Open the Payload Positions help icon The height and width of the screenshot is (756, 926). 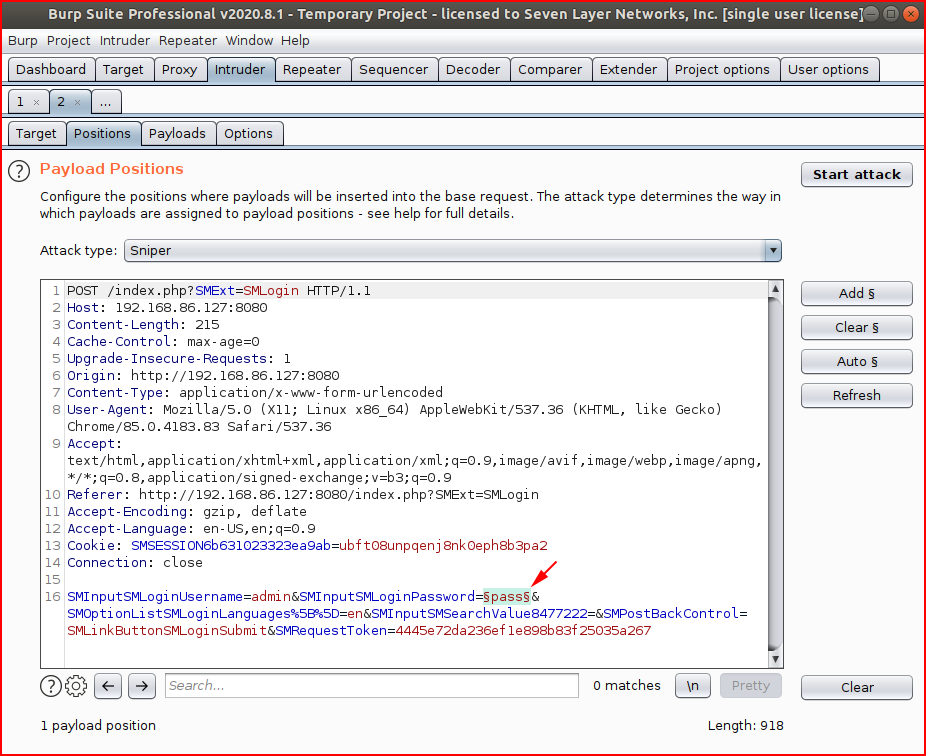[19, 171]
